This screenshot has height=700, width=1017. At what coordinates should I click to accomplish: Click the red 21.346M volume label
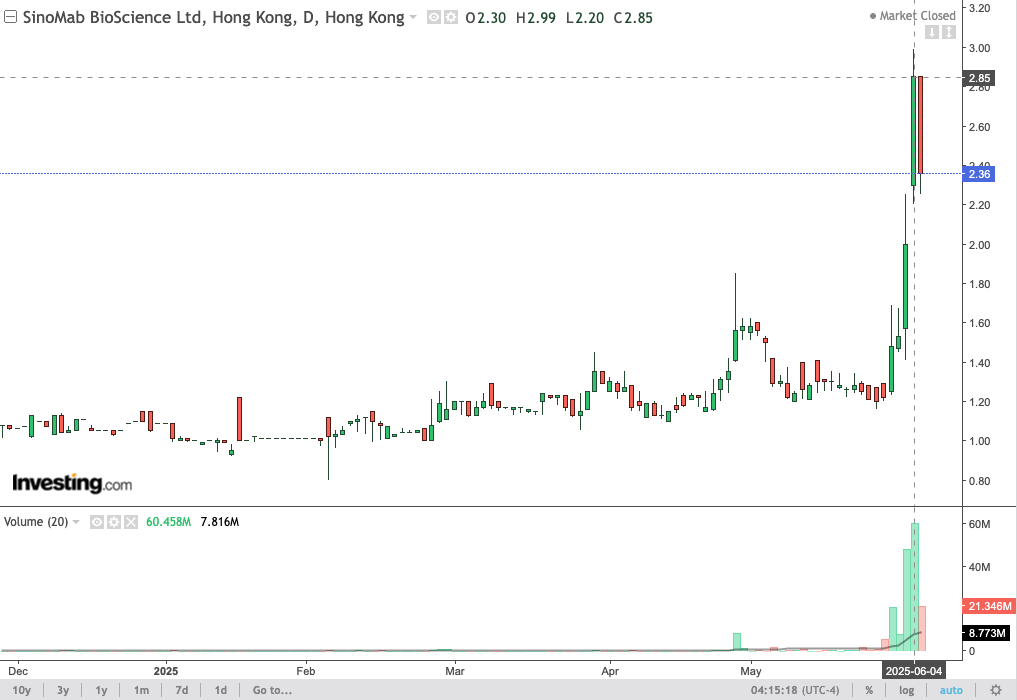click(x=989, y=607)
